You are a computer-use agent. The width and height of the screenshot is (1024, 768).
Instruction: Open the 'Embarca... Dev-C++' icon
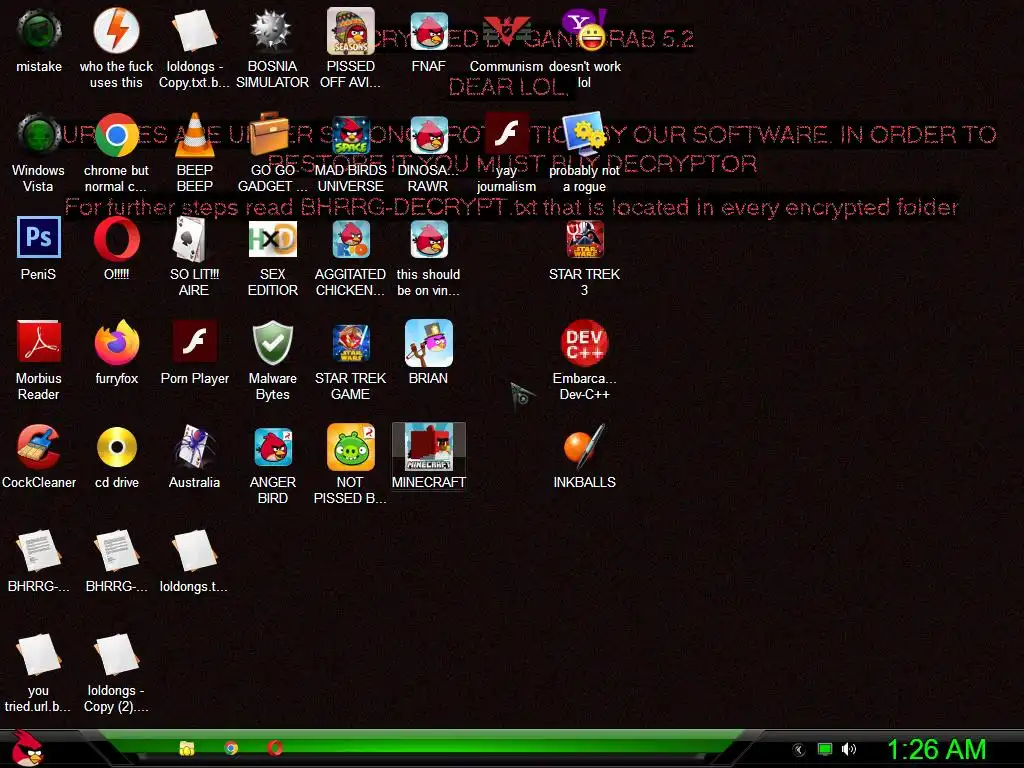pos(584,343)
